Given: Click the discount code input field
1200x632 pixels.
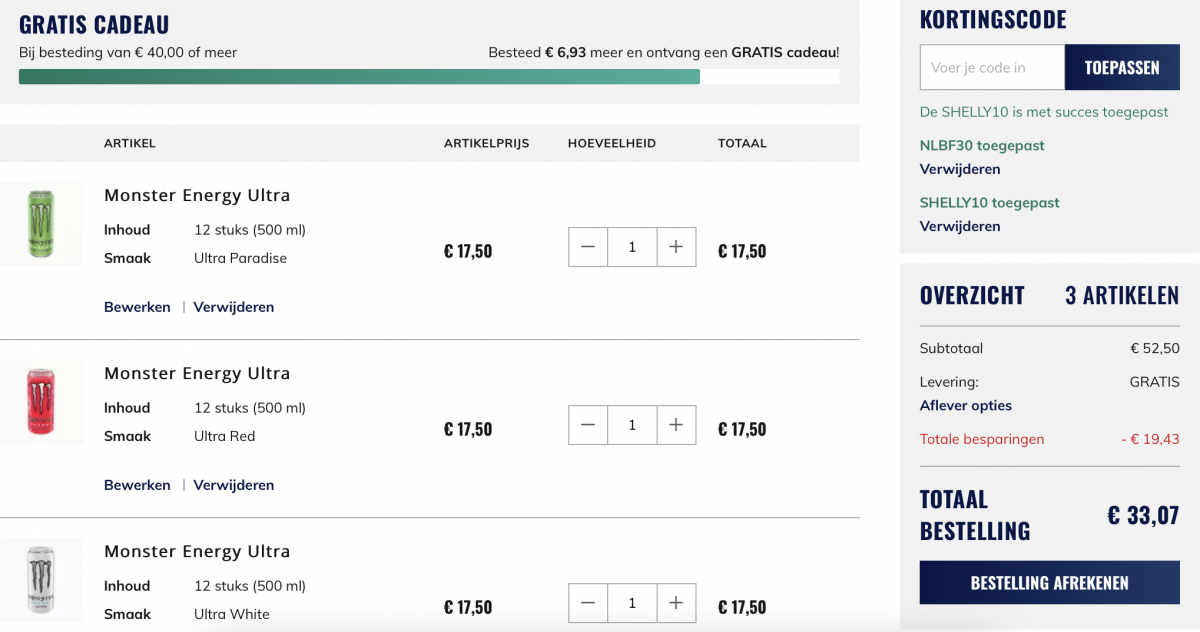Looking at the screenshot, I should [x=991, y=68].
